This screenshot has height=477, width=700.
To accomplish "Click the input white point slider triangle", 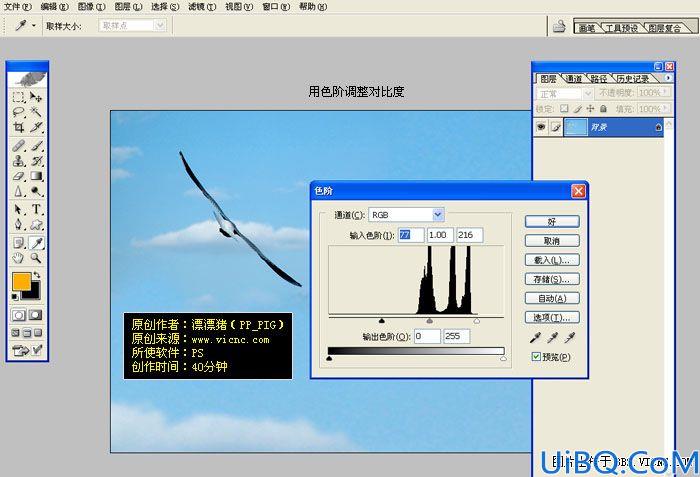I will click(477, 321).
